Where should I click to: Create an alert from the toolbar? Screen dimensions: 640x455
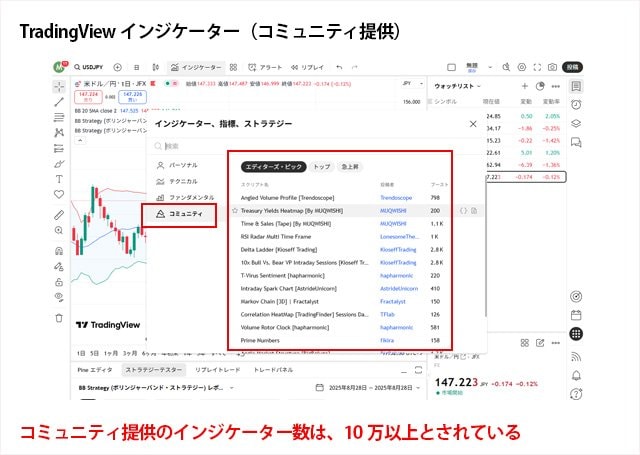tap(265, 67)
